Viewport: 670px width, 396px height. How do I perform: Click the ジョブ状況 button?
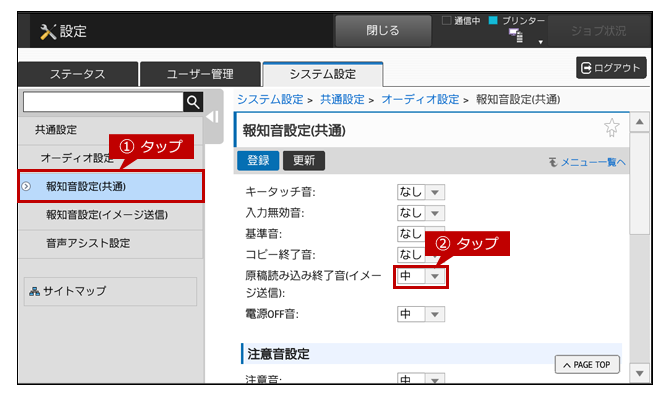(x=599, y=31)
